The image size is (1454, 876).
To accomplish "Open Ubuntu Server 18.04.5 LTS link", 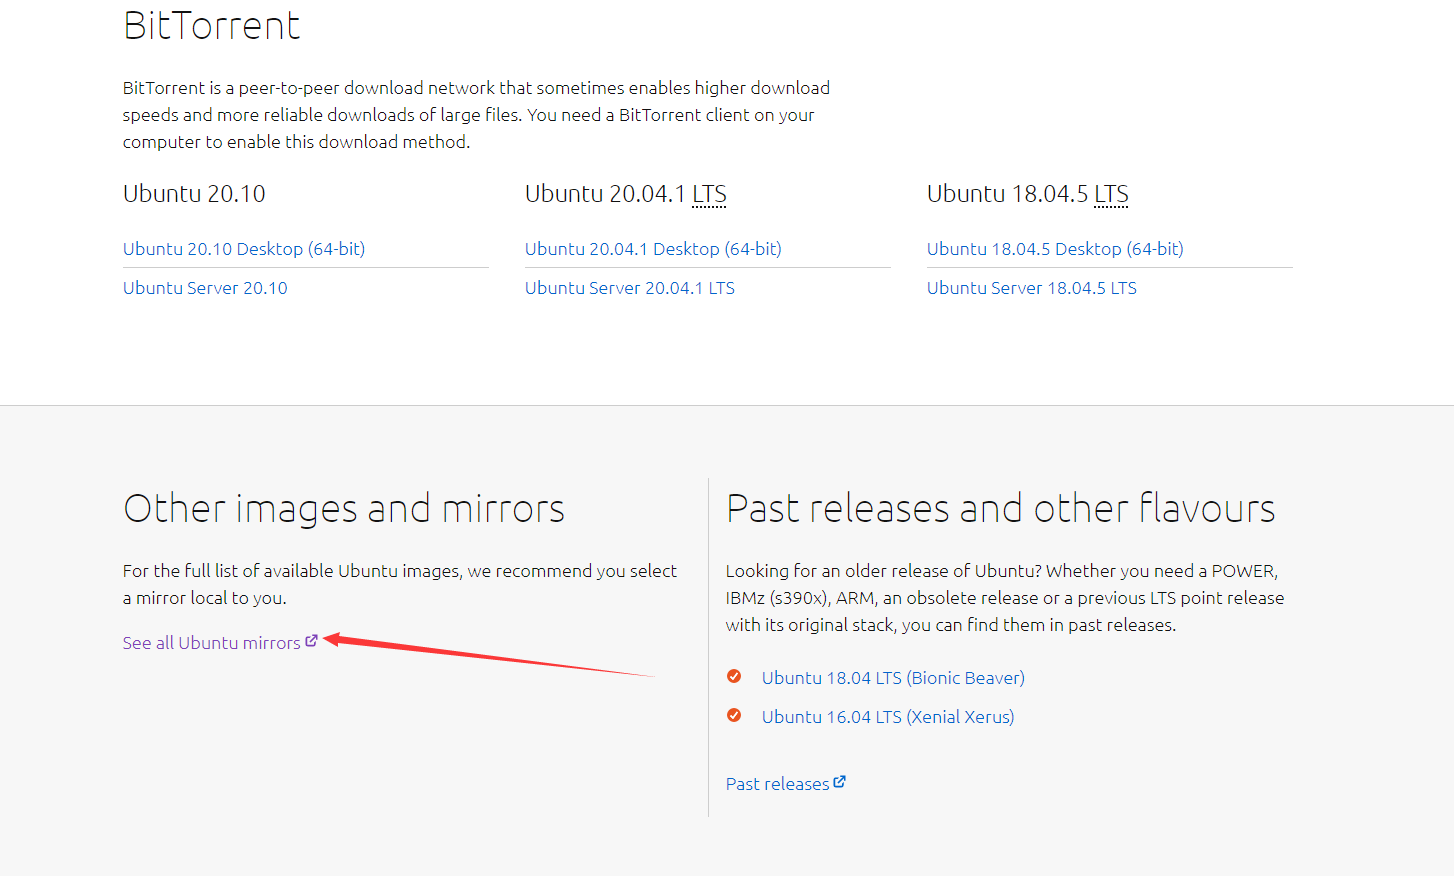I will [1032, 288].
